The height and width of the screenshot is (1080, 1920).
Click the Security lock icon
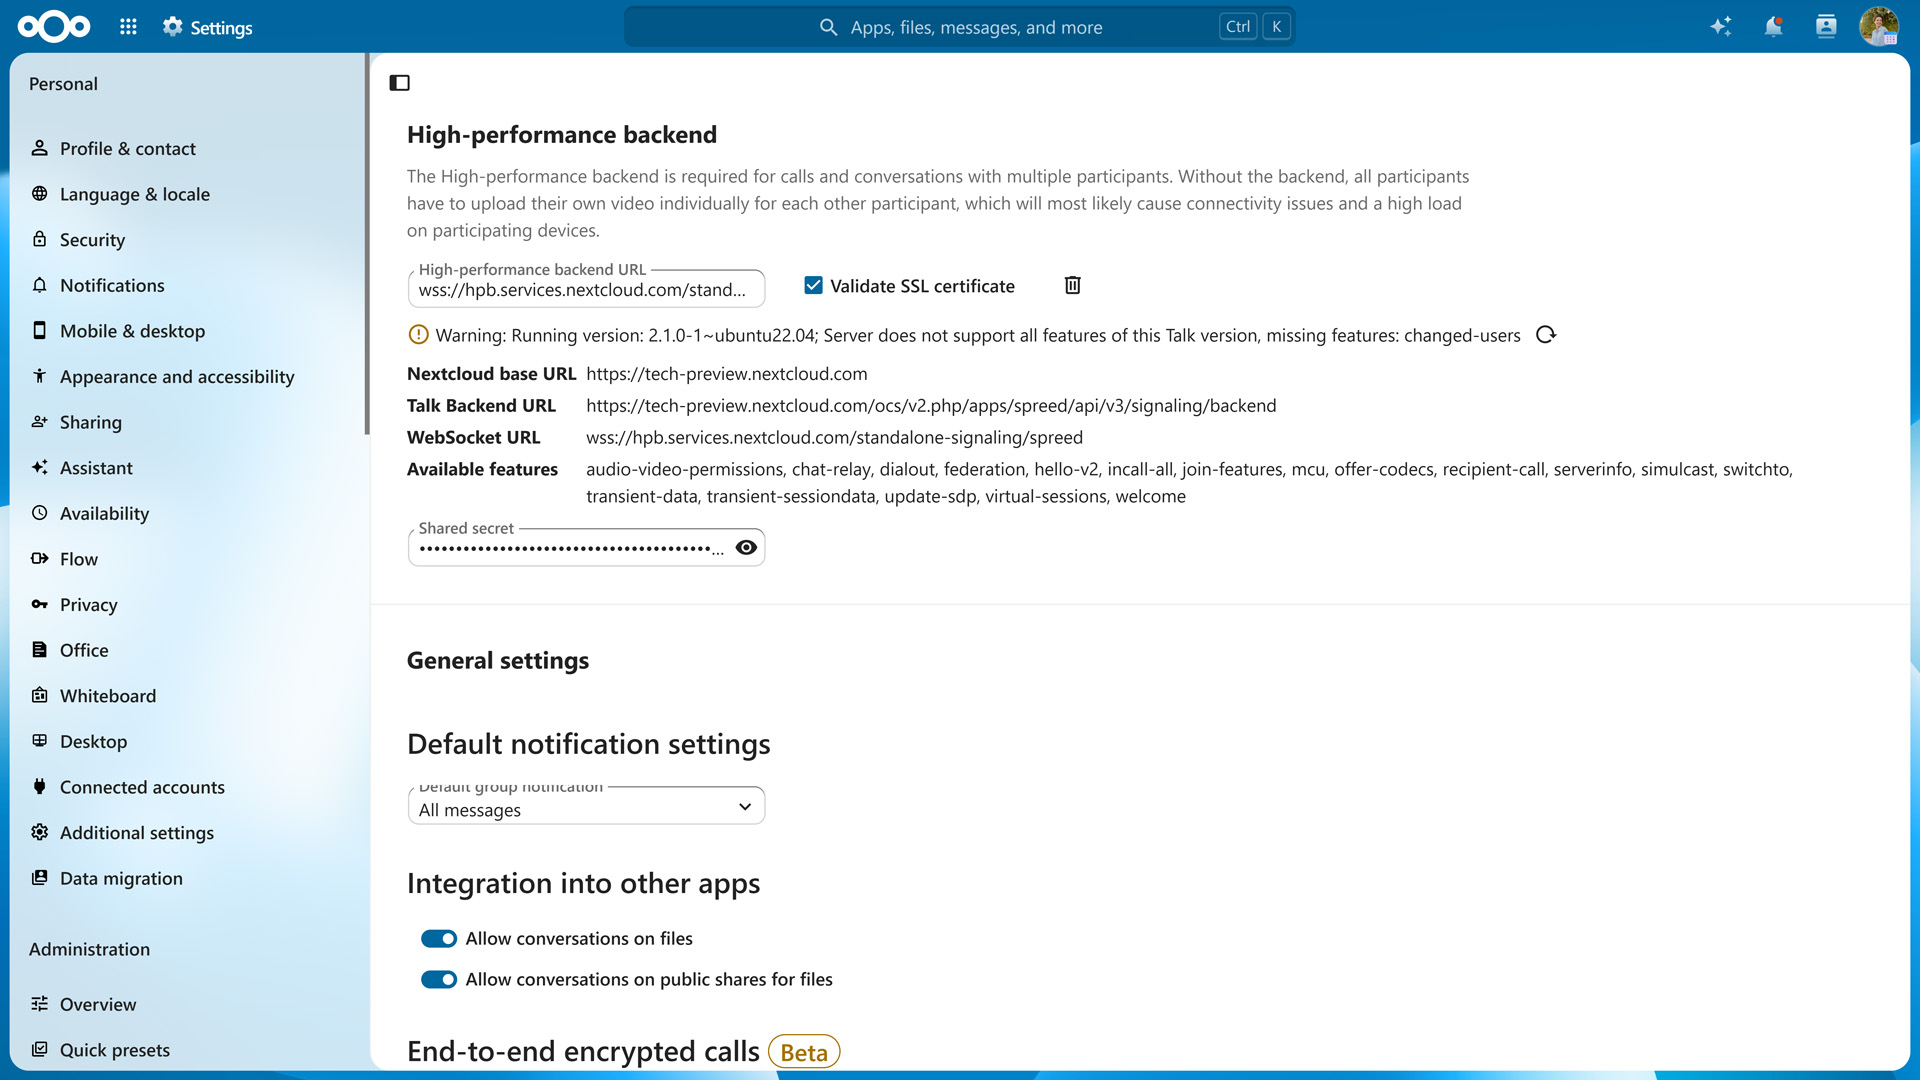click(x=40, y=239)
